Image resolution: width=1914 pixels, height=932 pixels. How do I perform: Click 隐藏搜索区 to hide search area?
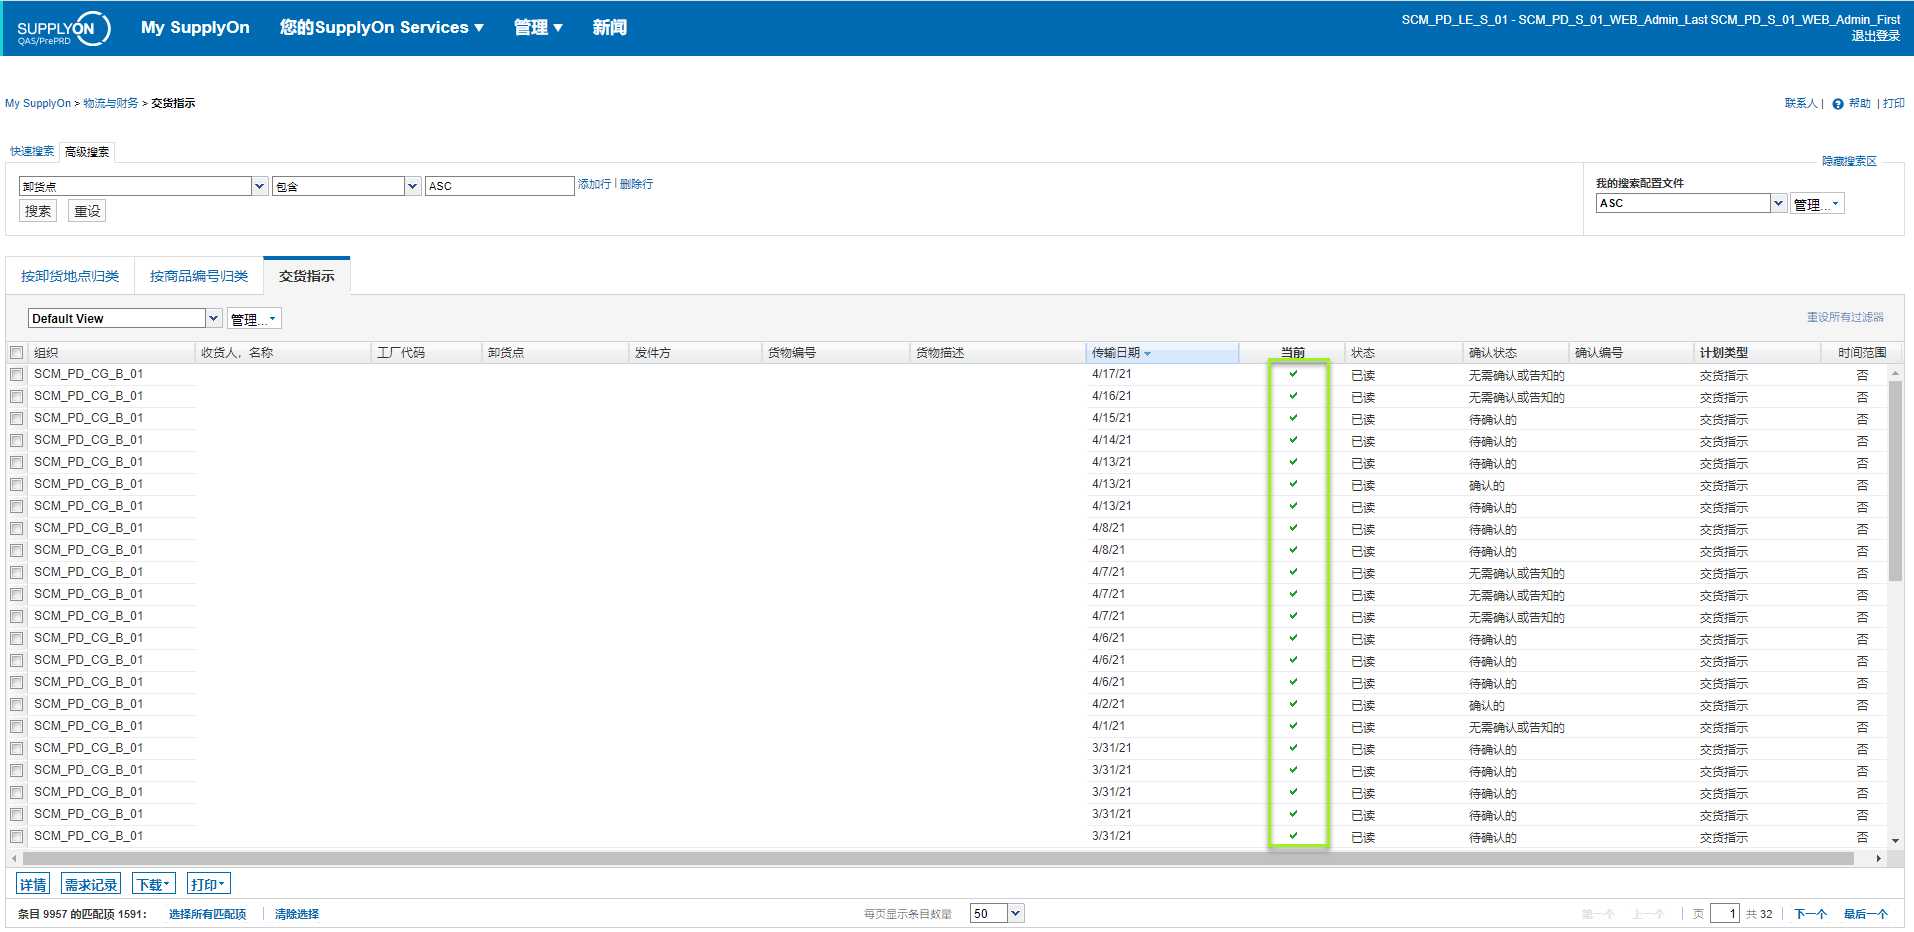point(1849,161)
